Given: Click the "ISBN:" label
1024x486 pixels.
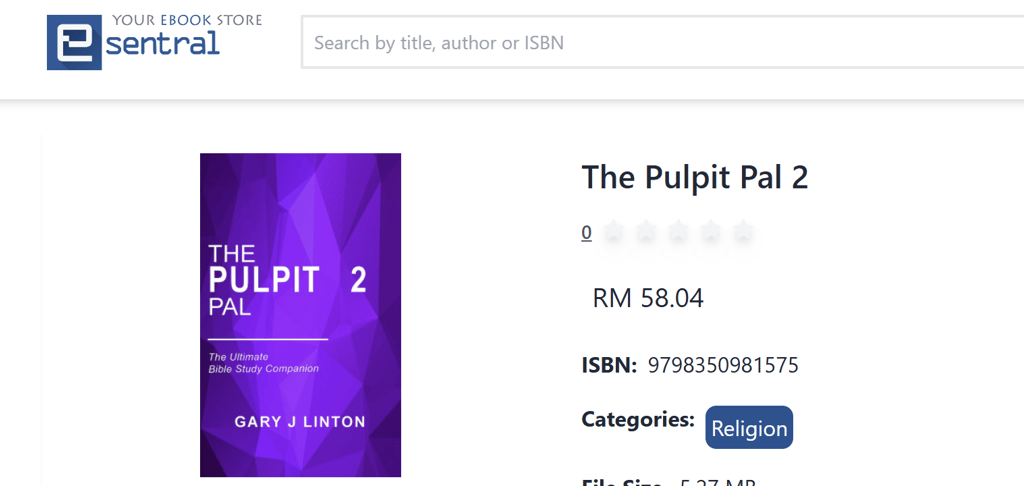Looking at the screenshot, I should [x=609, y=365].
